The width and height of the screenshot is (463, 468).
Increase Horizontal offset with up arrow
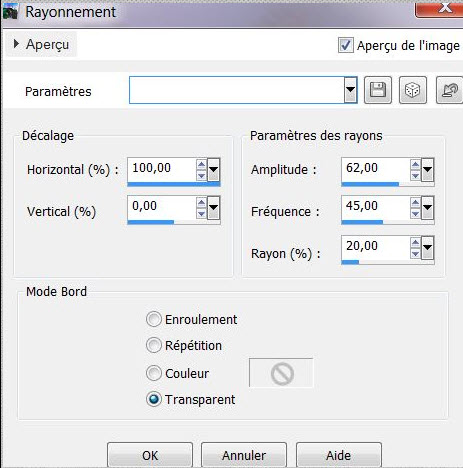point(201,164)
